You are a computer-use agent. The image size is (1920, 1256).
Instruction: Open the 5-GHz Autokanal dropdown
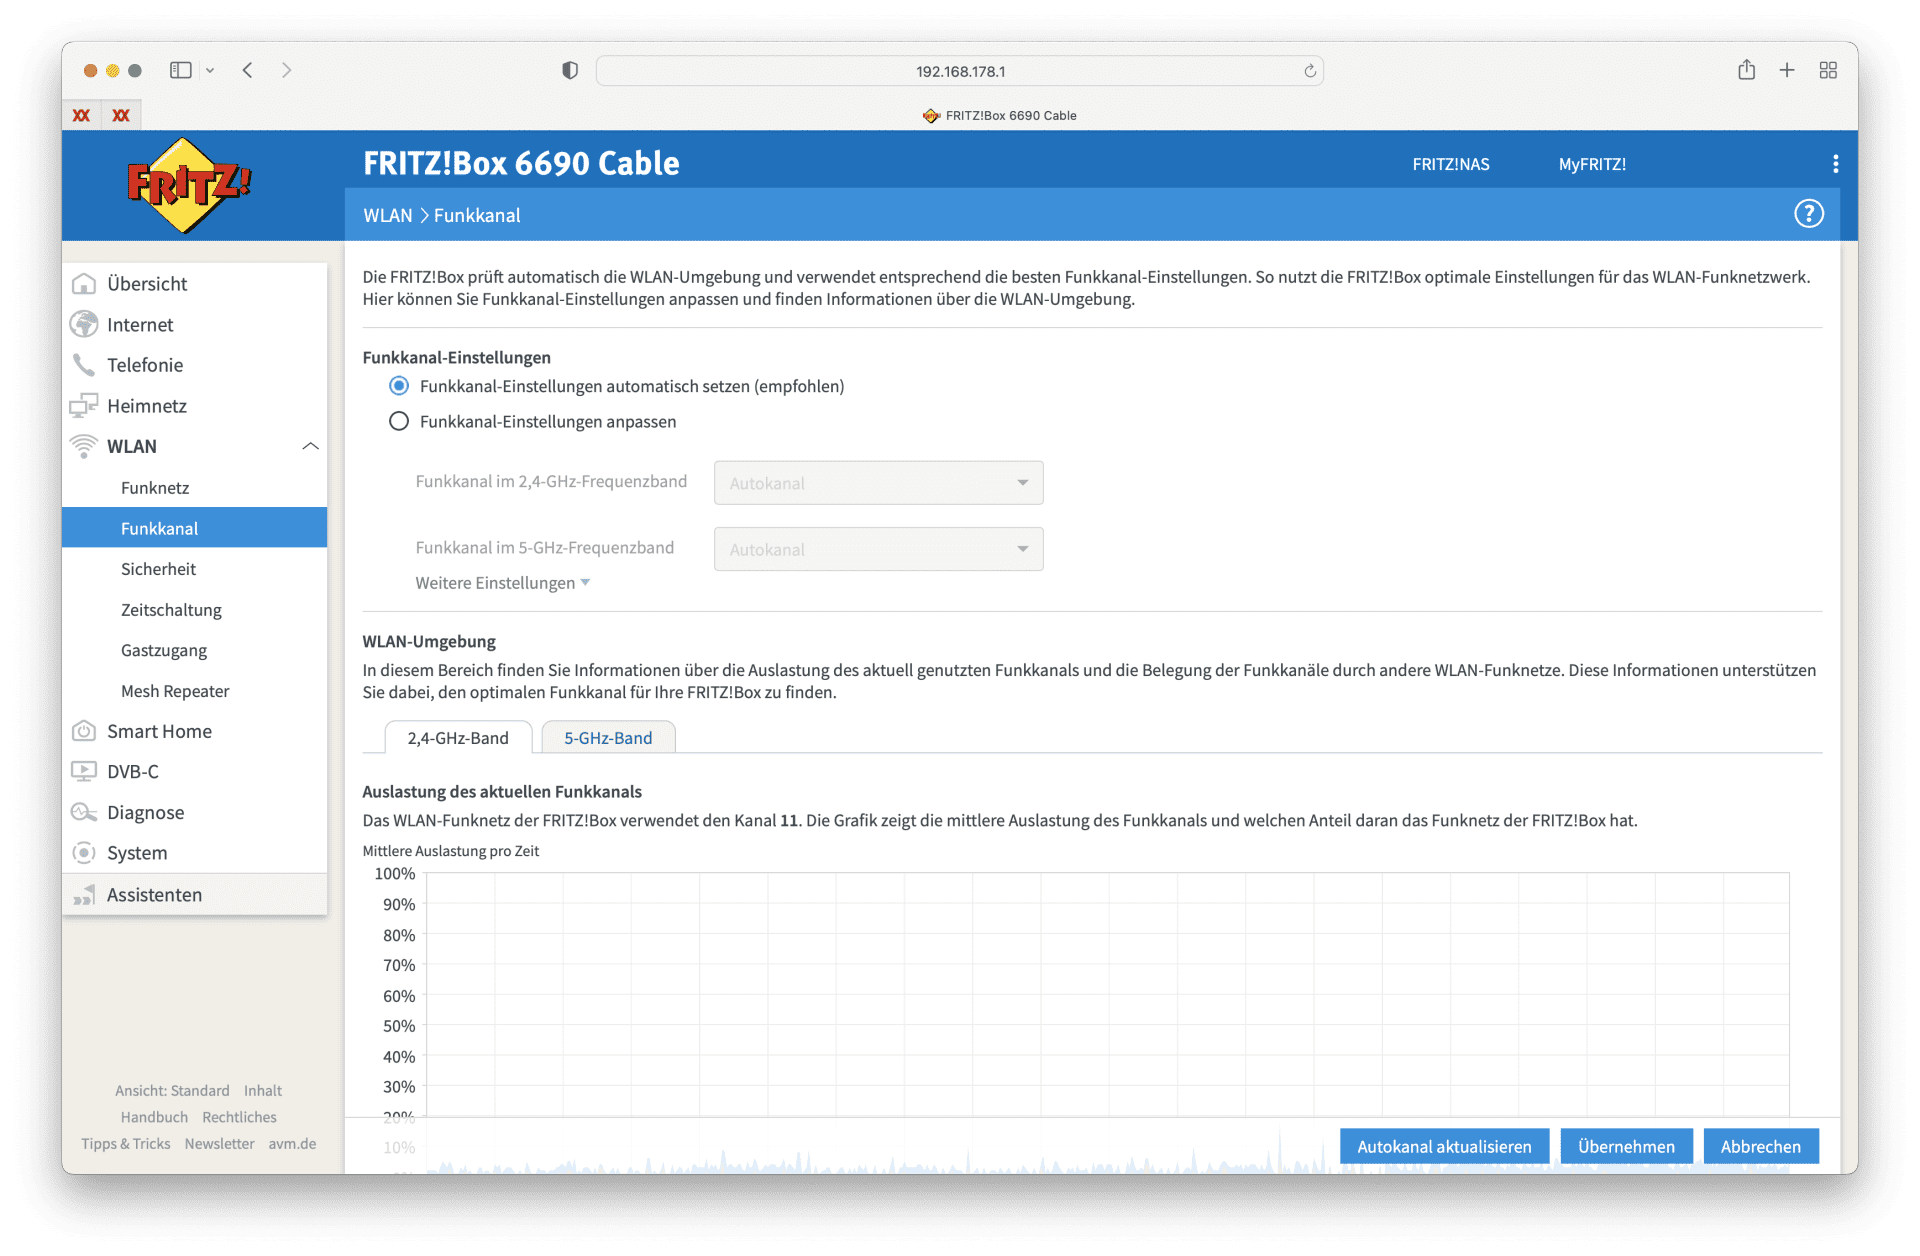[x=878, y=549]
